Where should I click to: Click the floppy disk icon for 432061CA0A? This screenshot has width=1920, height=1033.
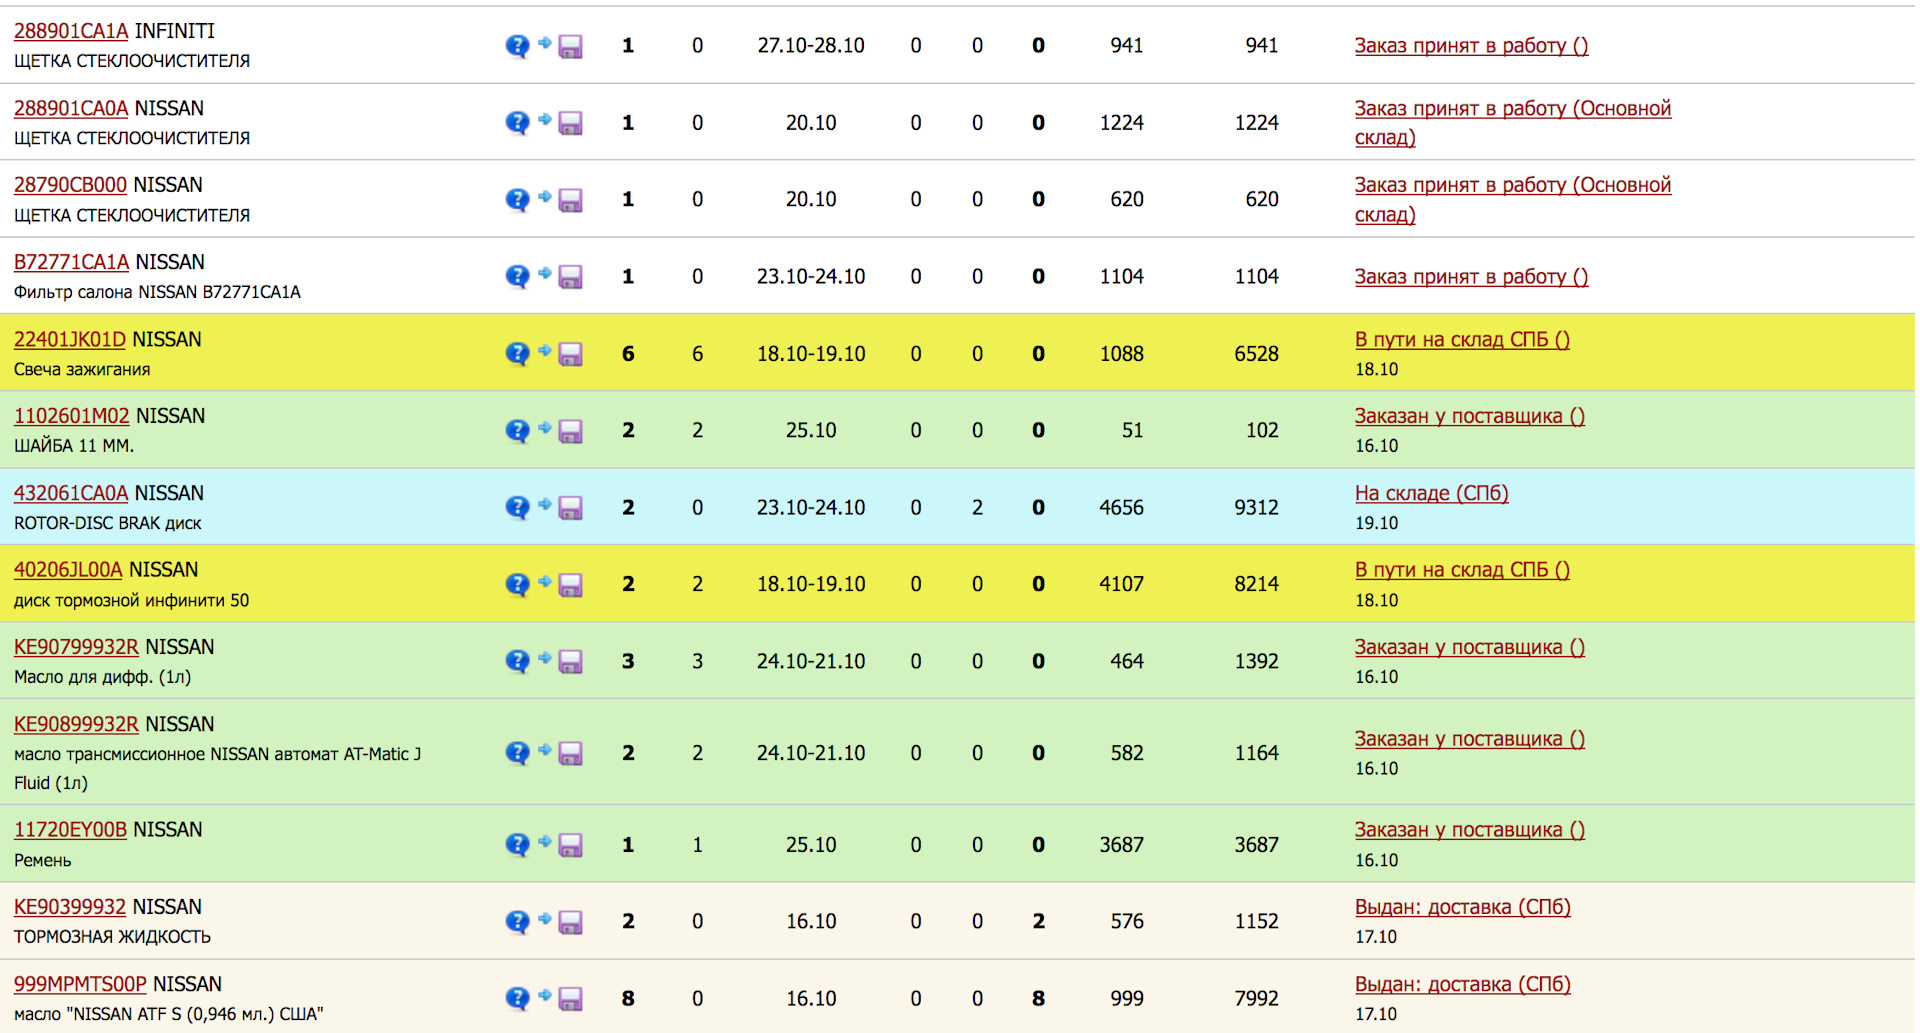pyautogui.click(x=571, y=508)
